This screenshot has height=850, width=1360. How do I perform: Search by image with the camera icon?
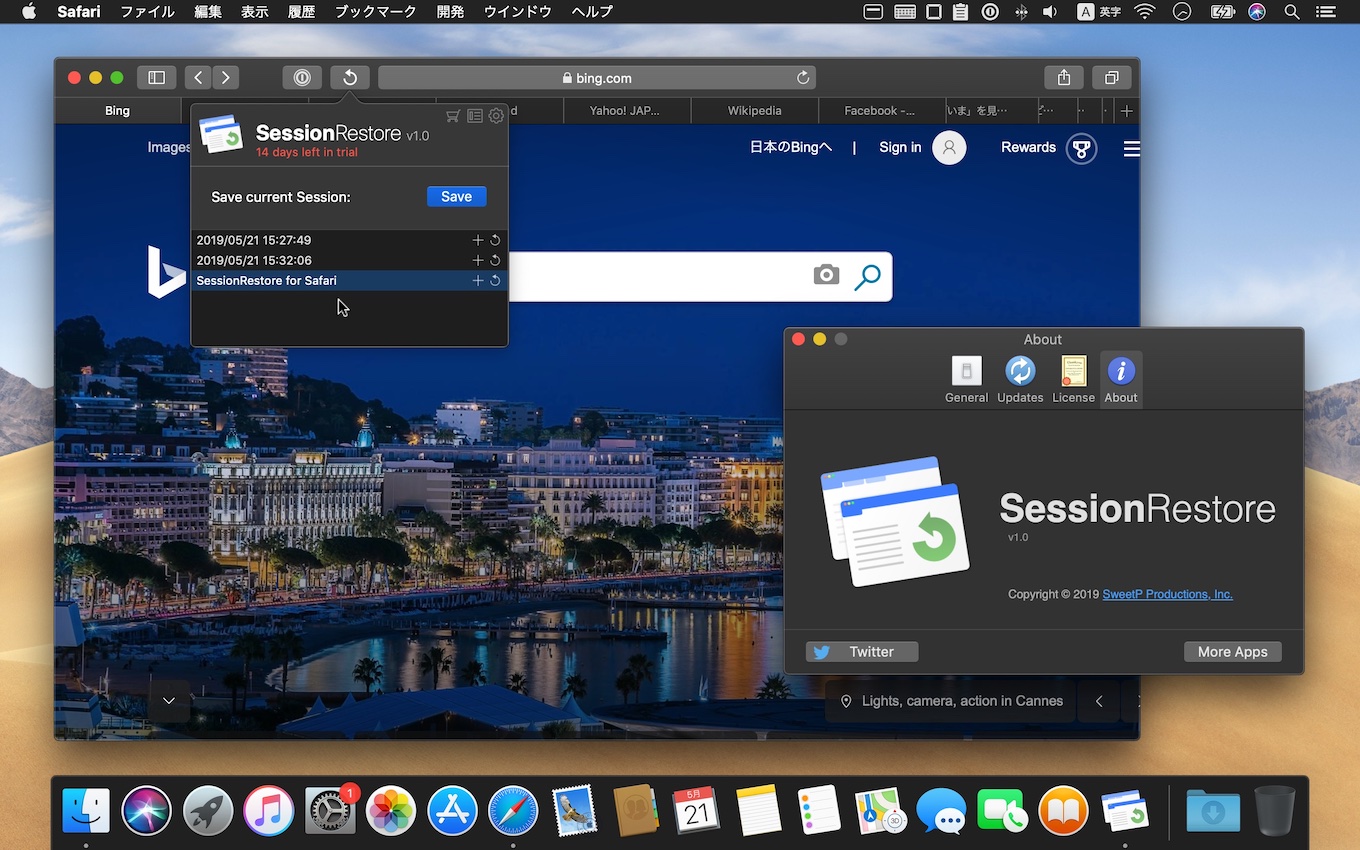[826, 275]
